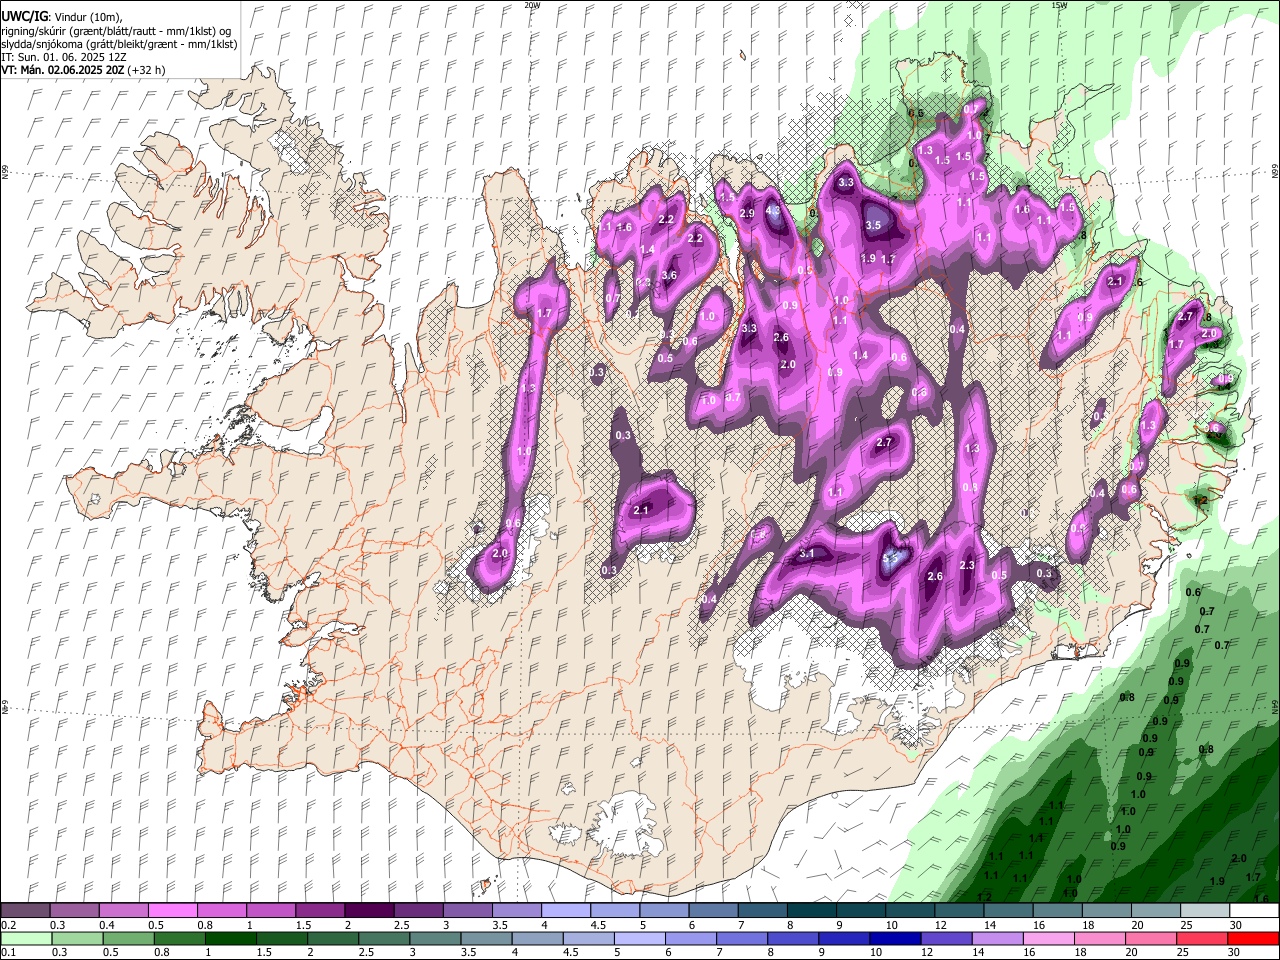The width and height of the screenshot is (1280, 960).
Task: Click the '3.5' precipitation value on the map
Action: (873, 225)
